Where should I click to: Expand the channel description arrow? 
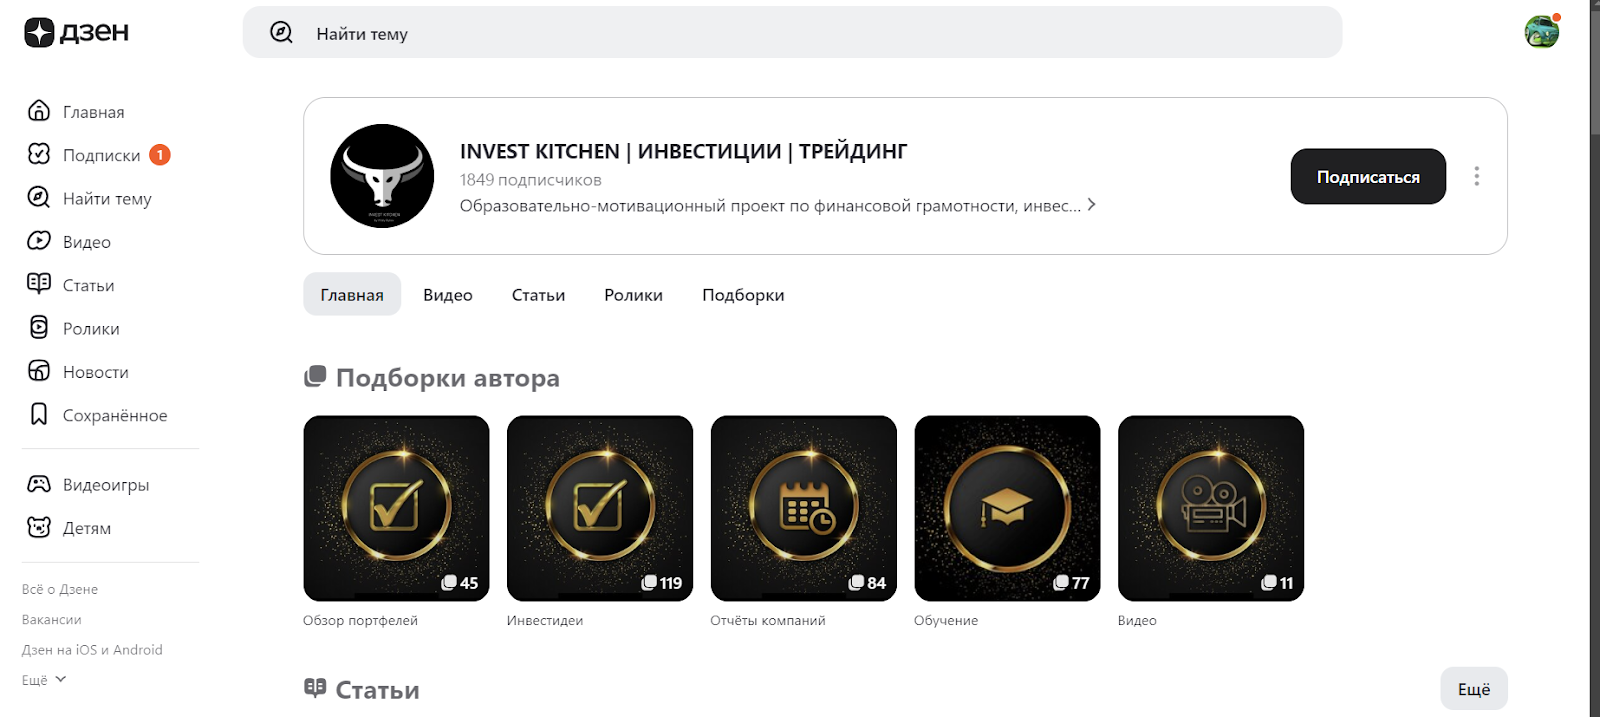1091,204
